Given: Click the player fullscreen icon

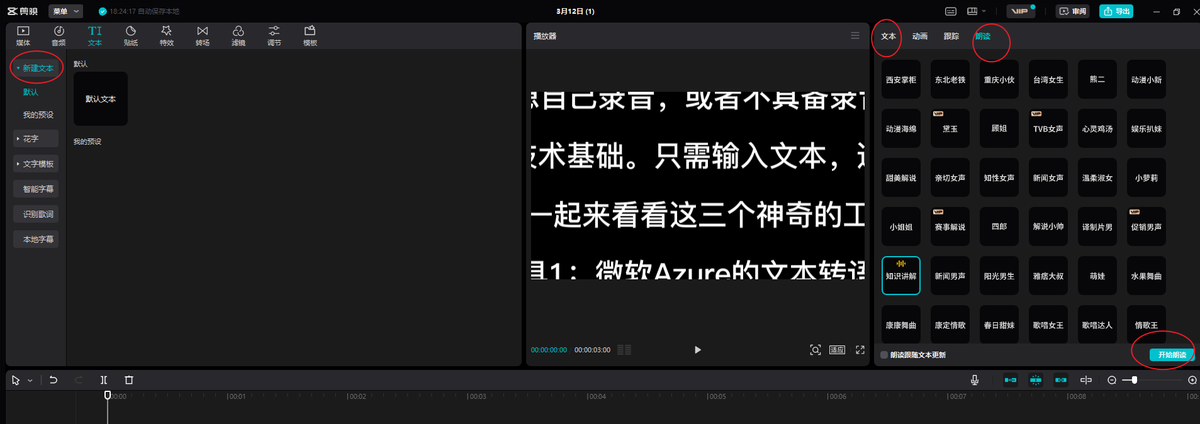Looking at the screenshot, I should pyautogui.click(x=859, y=350).
